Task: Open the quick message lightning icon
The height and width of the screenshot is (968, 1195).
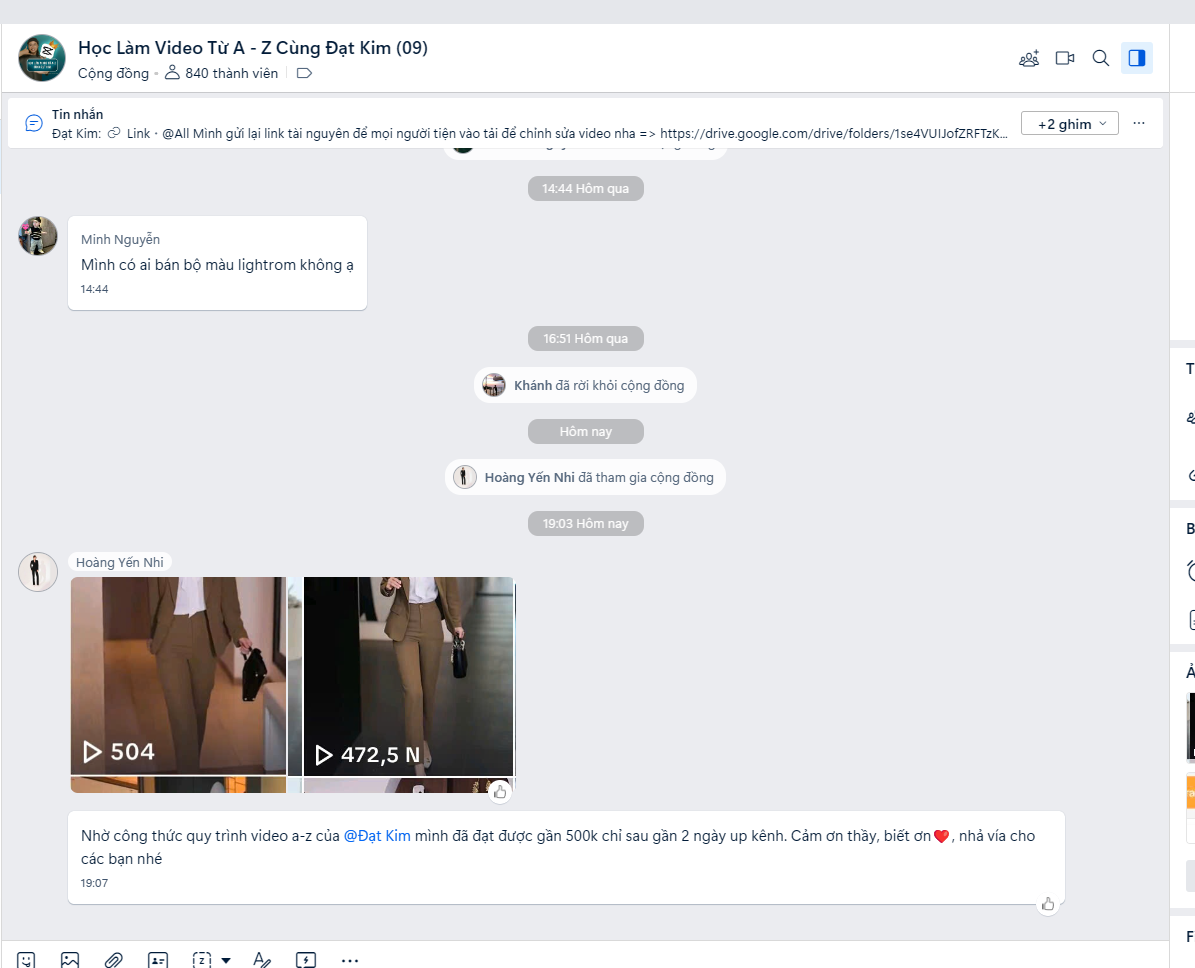Action: [x=306, y=959]
